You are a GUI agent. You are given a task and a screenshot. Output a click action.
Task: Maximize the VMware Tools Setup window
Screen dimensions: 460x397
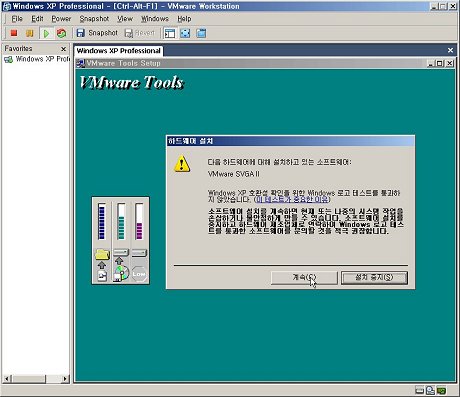(440, 63)
